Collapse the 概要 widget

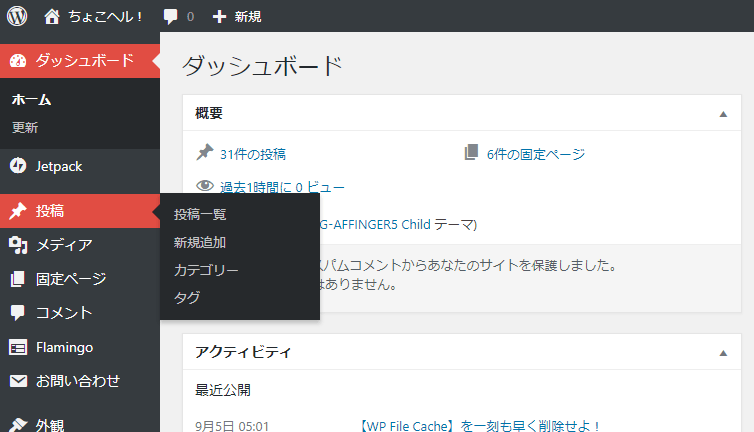pyautogui.click(x=723, y=114)
